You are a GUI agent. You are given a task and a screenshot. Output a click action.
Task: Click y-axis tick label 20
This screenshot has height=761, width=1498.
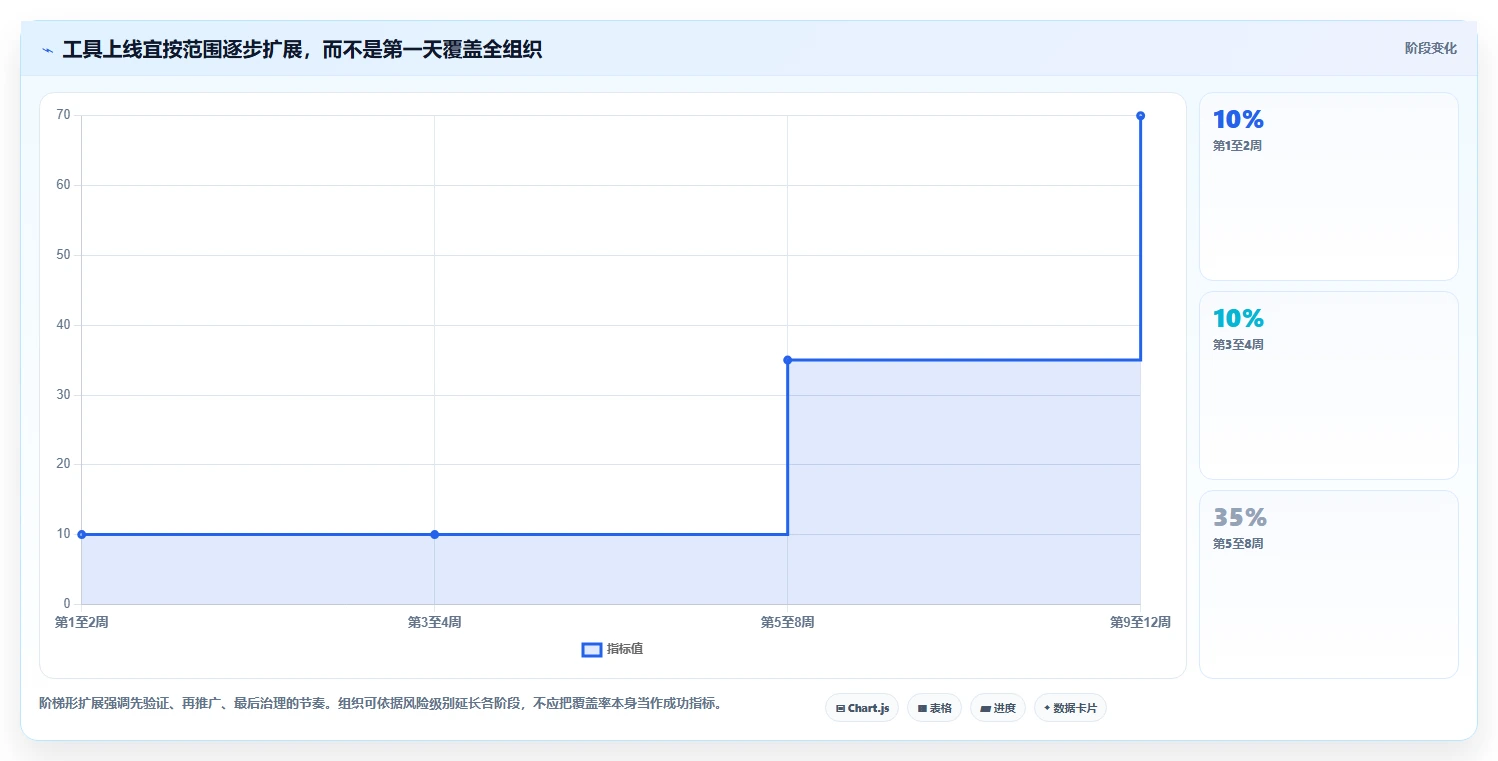coord(63,464)
